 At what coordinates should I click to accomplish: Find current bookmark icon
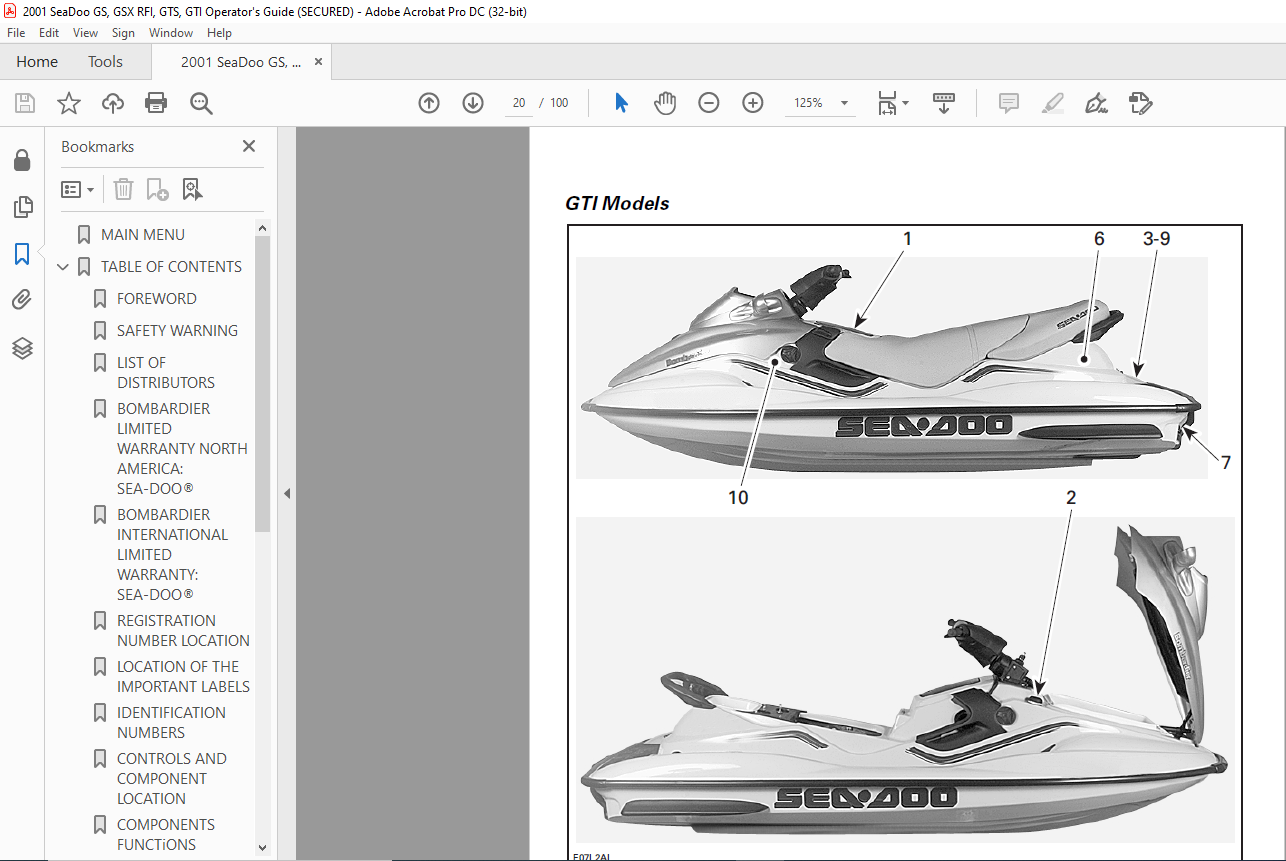click(192, 189)
